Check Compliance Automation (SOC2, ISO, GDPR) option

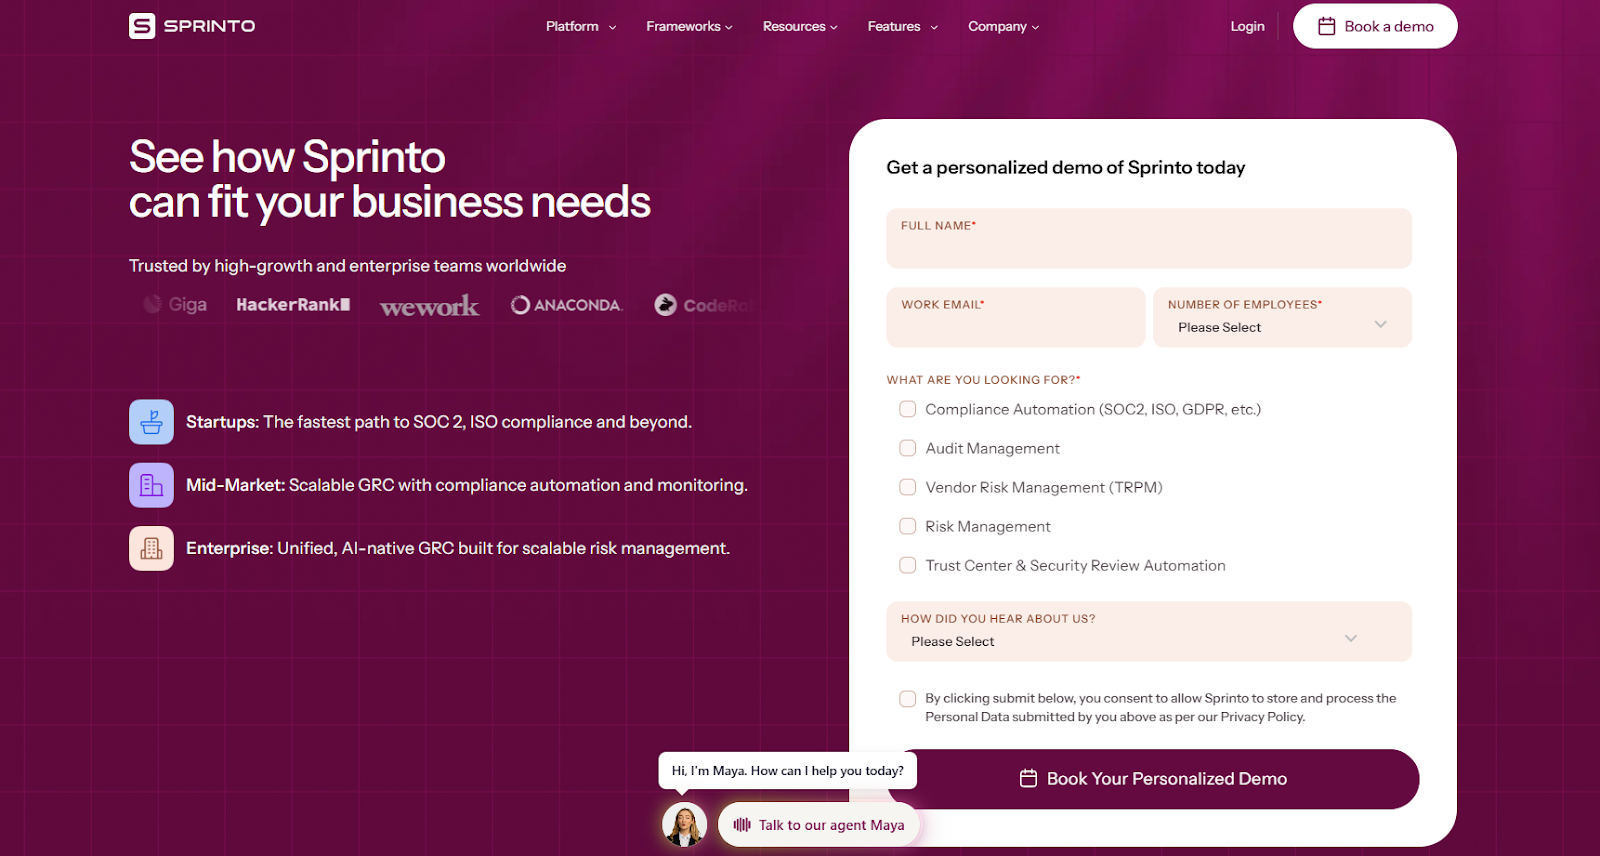coord(908,409)
